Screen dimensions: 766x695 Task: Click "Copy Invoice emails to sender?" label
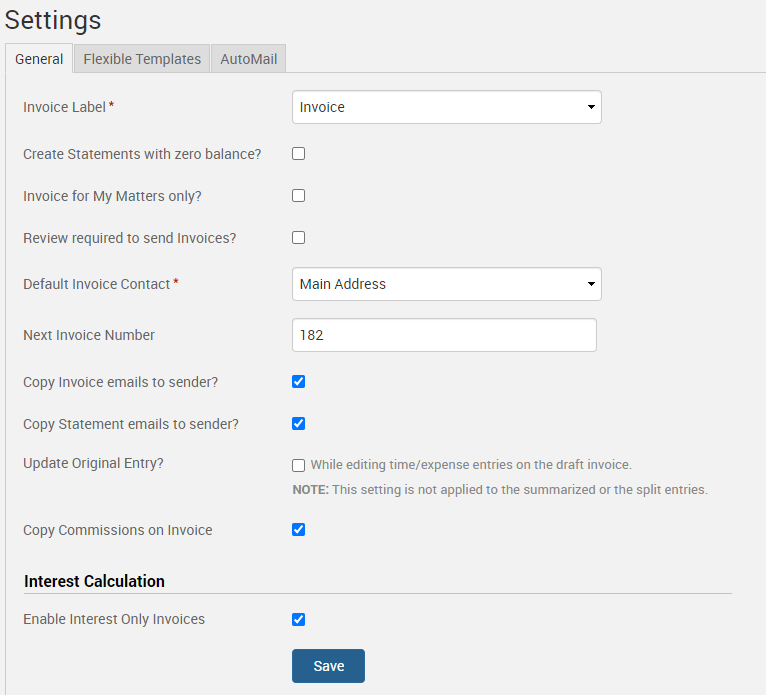[x=121, y=382]
